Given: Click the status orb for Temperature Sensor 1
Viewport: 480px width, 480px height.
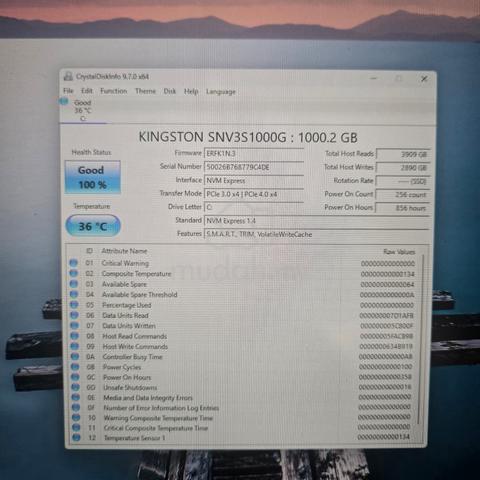Looking at the screenshot, I should point(76,437).
